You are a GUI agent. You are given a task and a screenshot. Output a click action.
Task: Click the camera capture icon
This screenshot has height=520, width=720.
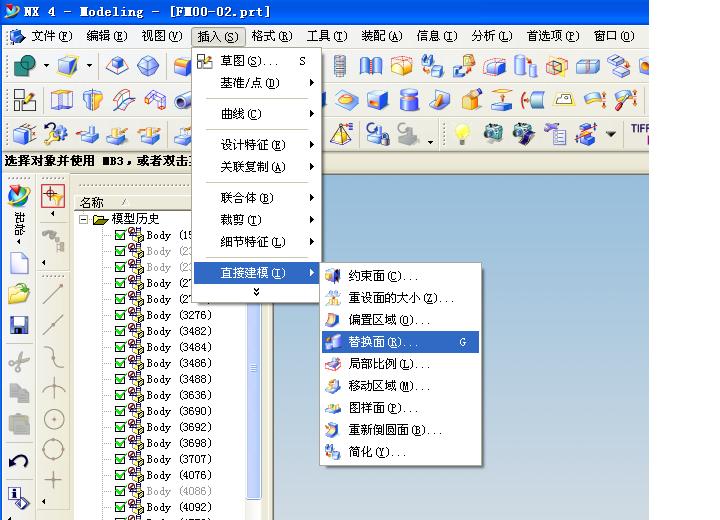(494, 134)
